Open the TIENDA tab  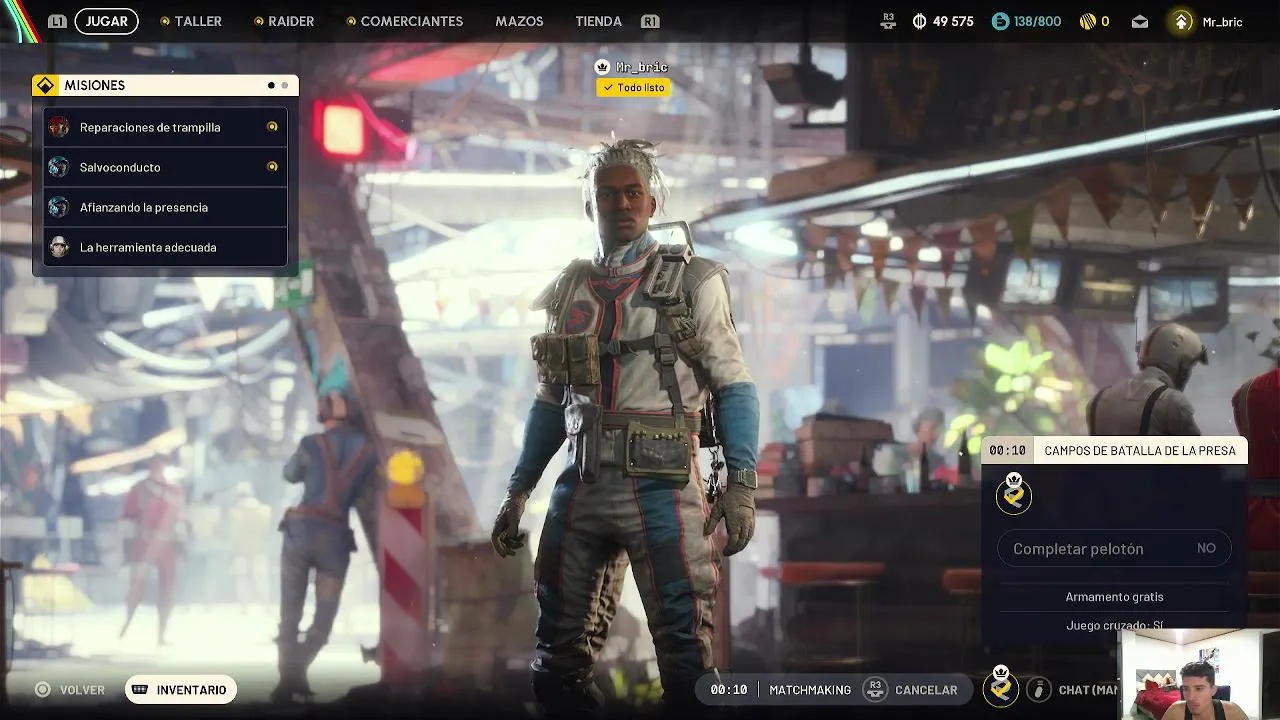[x=598, y=21]
